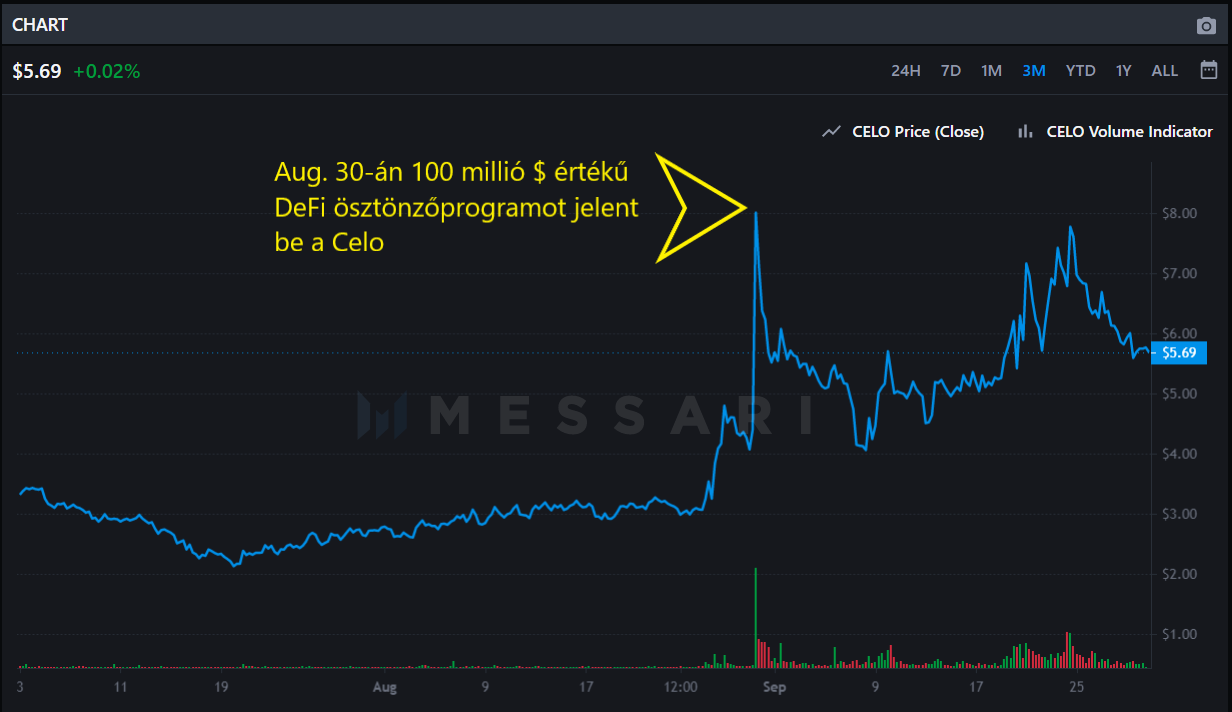Select the 7D time range
The width and height of the screenshot is (1232, 712).
tap(950, 71)
